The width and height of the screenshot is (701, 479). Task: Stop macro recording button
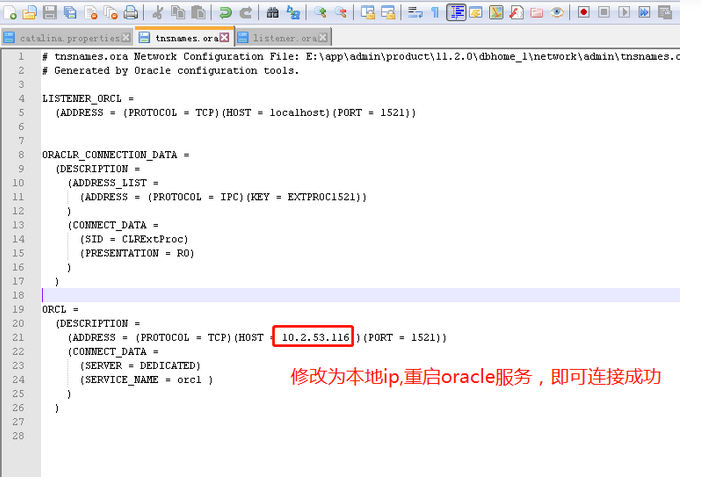[604, 13]
